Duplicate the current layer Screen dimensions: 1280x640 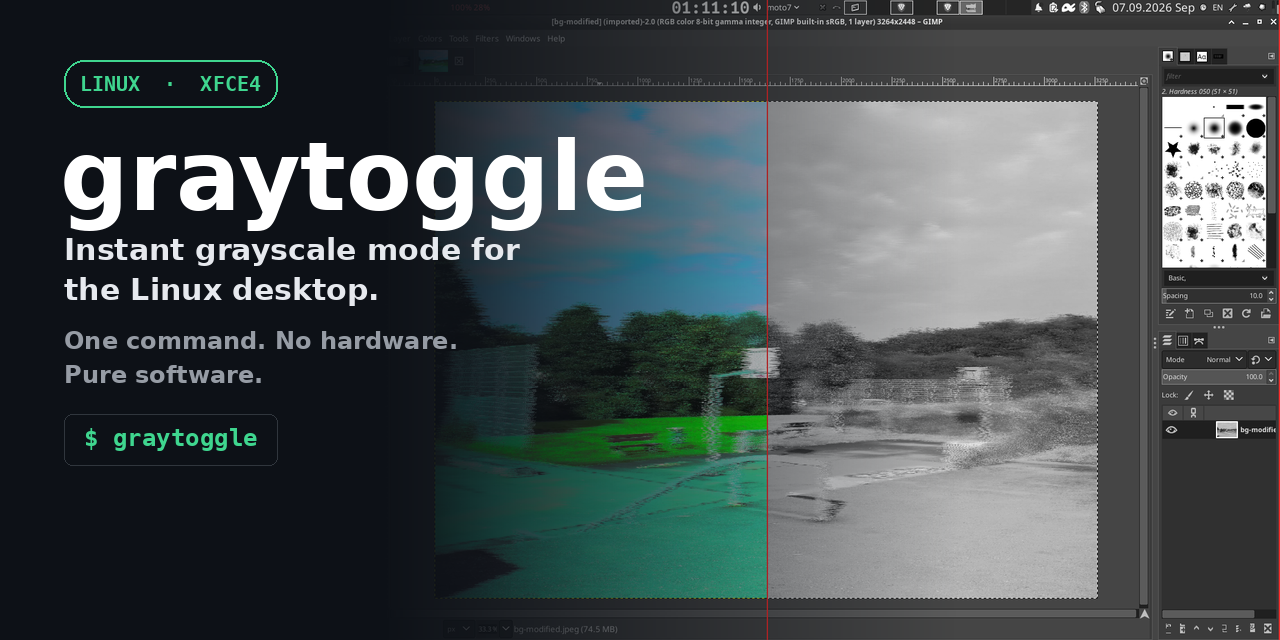[1224, 629]
